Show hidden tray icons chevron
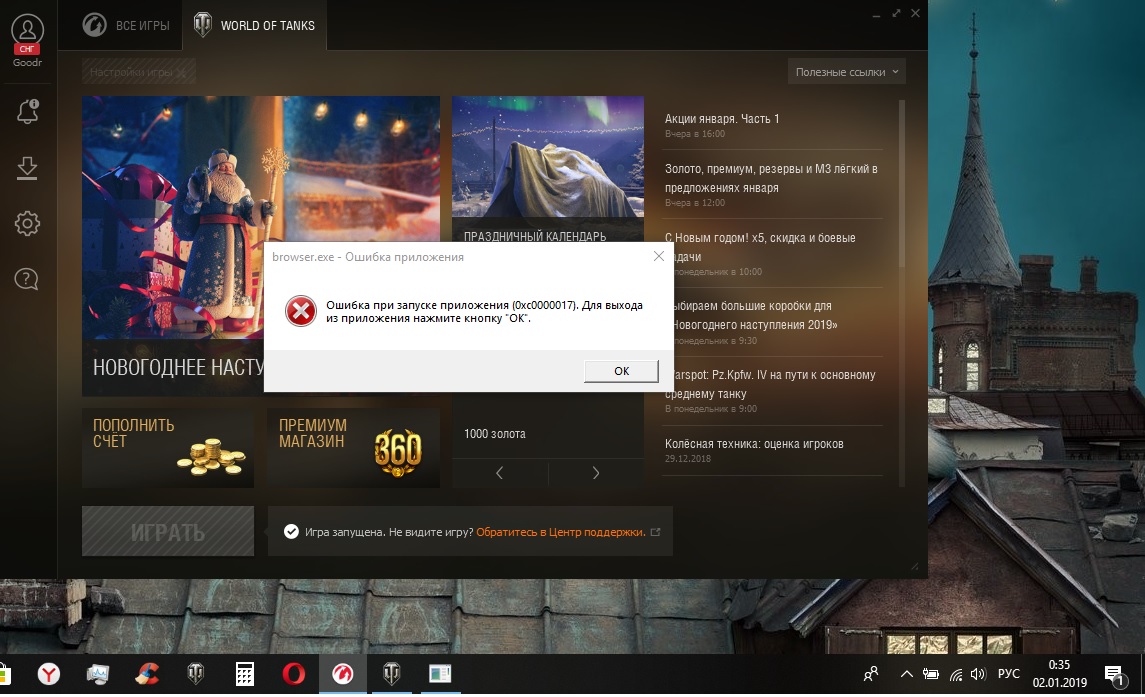 [906, 674]
